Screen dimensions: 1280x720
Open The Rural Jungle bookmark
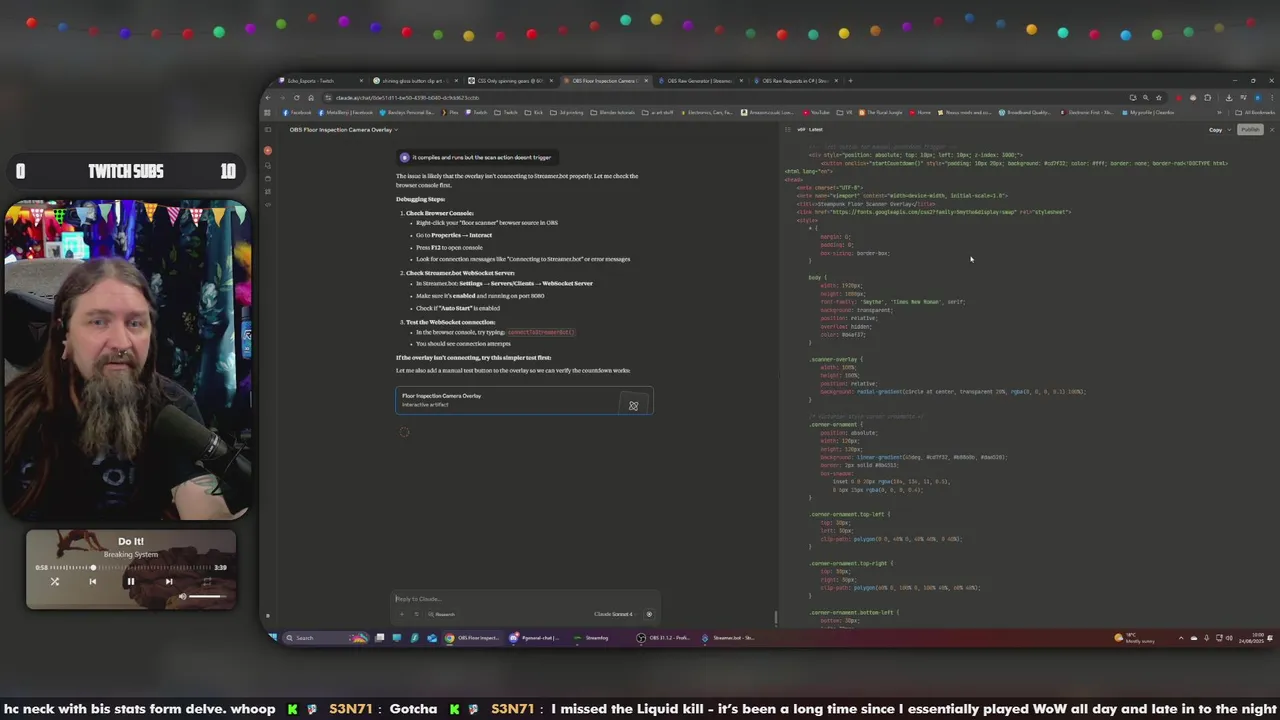click(881, 112)
